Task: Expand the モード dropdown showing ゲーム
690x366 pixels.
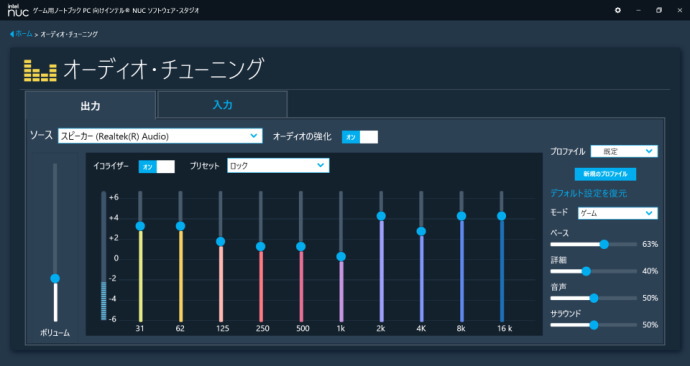Action: click(x=617, y=213)
